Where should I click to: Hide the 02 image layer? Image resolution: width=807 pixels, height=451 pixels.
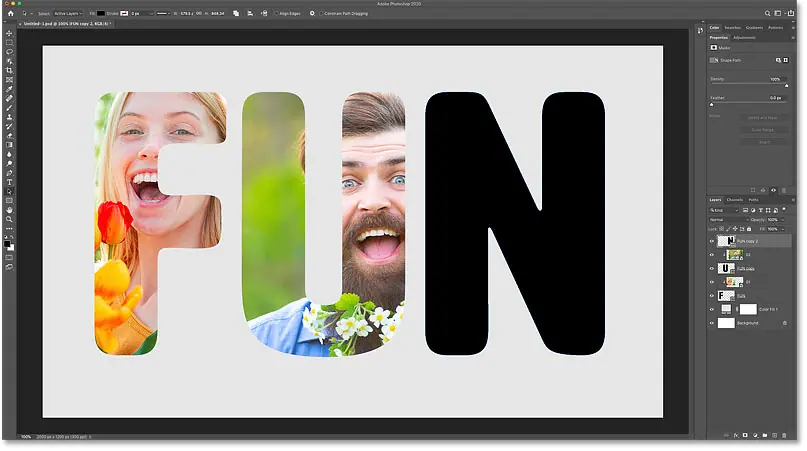[x=712, y=254]
